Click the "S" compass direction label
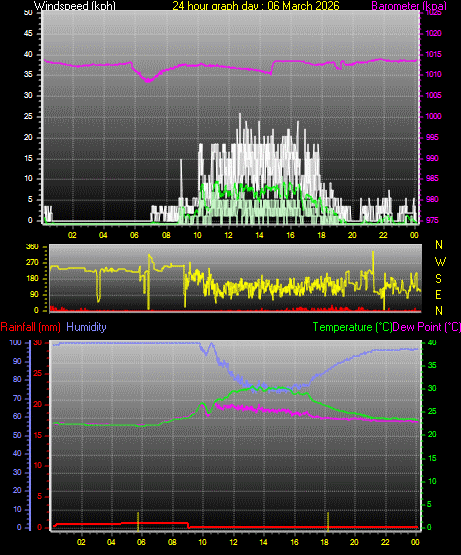The height and width of the screenshot is (555, 461). point(438,279)
